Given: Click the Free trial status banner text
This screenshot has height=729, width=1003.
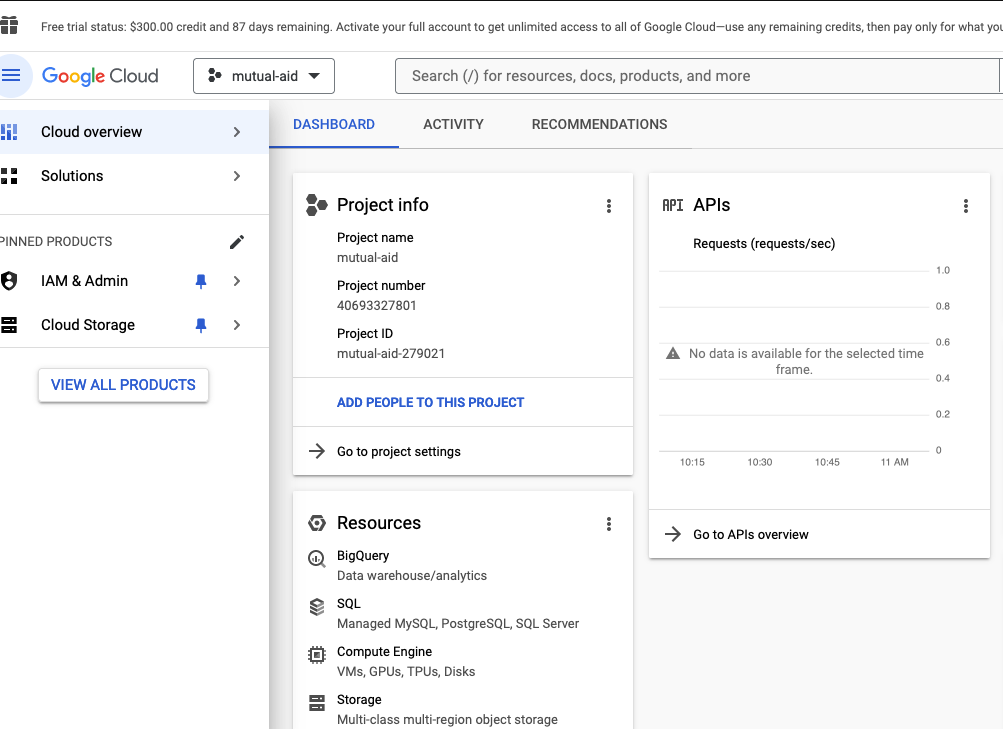Looking at the screenshot, I should tap(521, 27).
